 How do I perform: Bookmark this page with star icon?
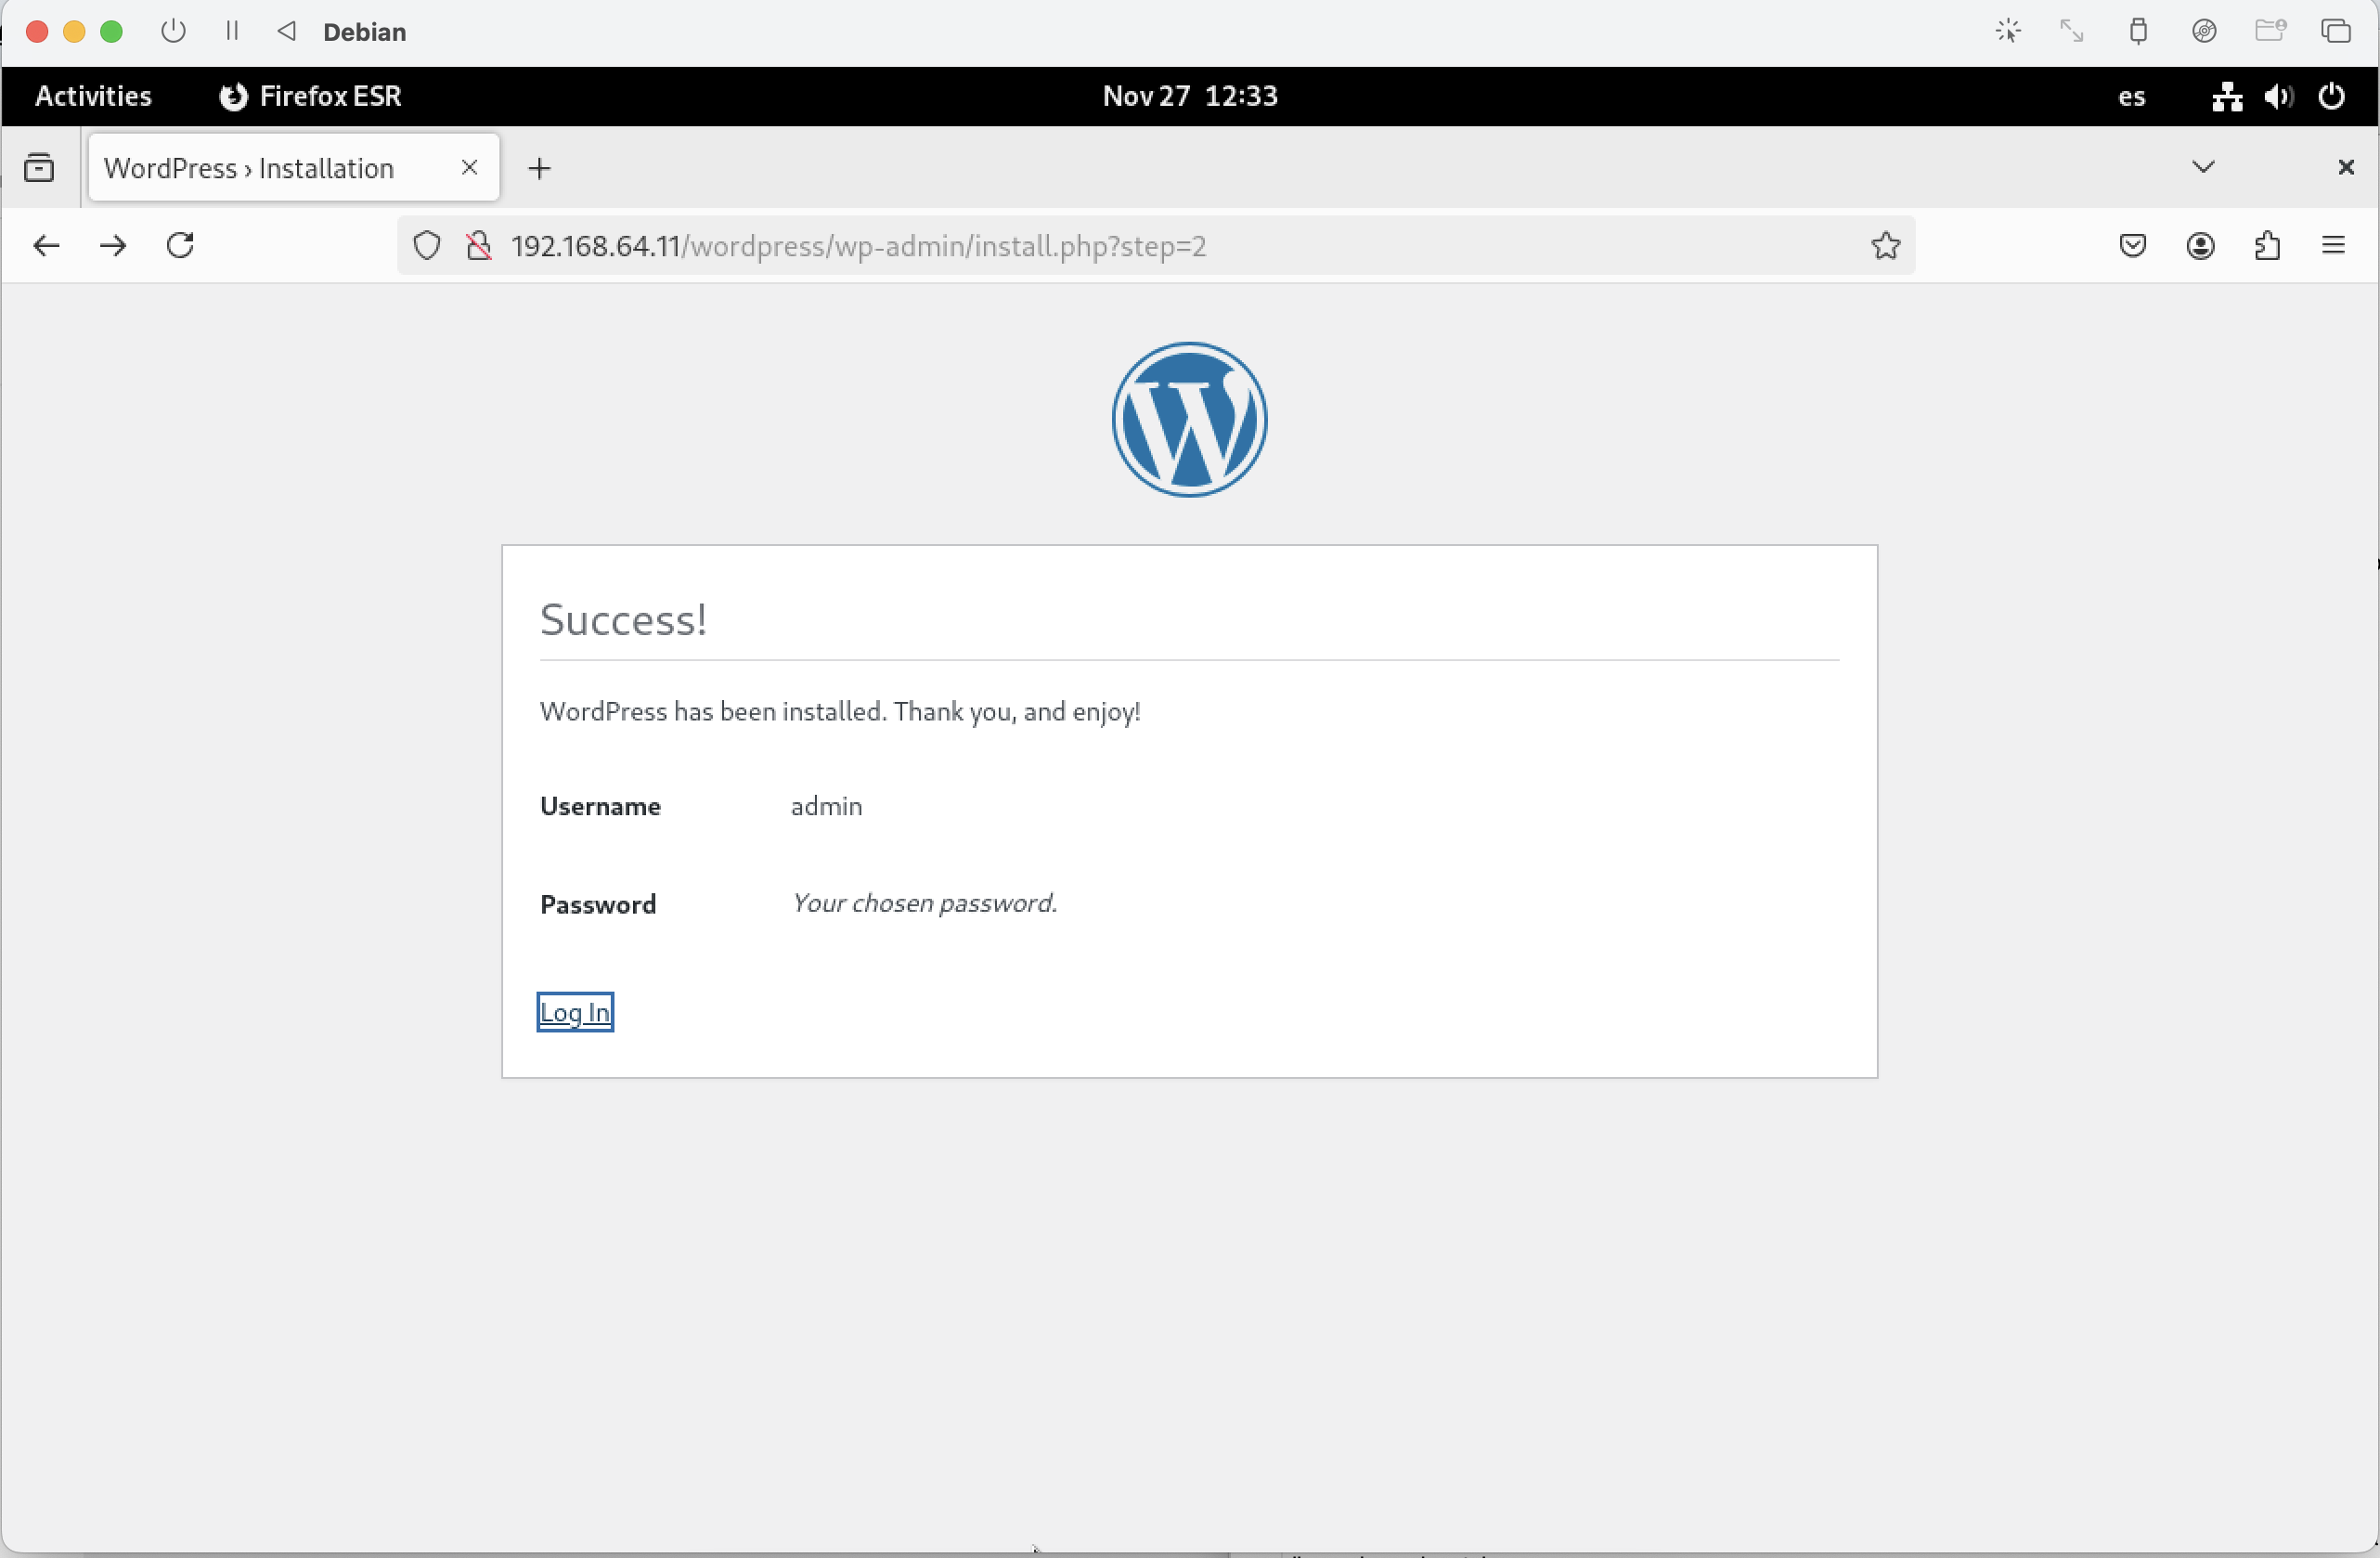pos(1886,246)
